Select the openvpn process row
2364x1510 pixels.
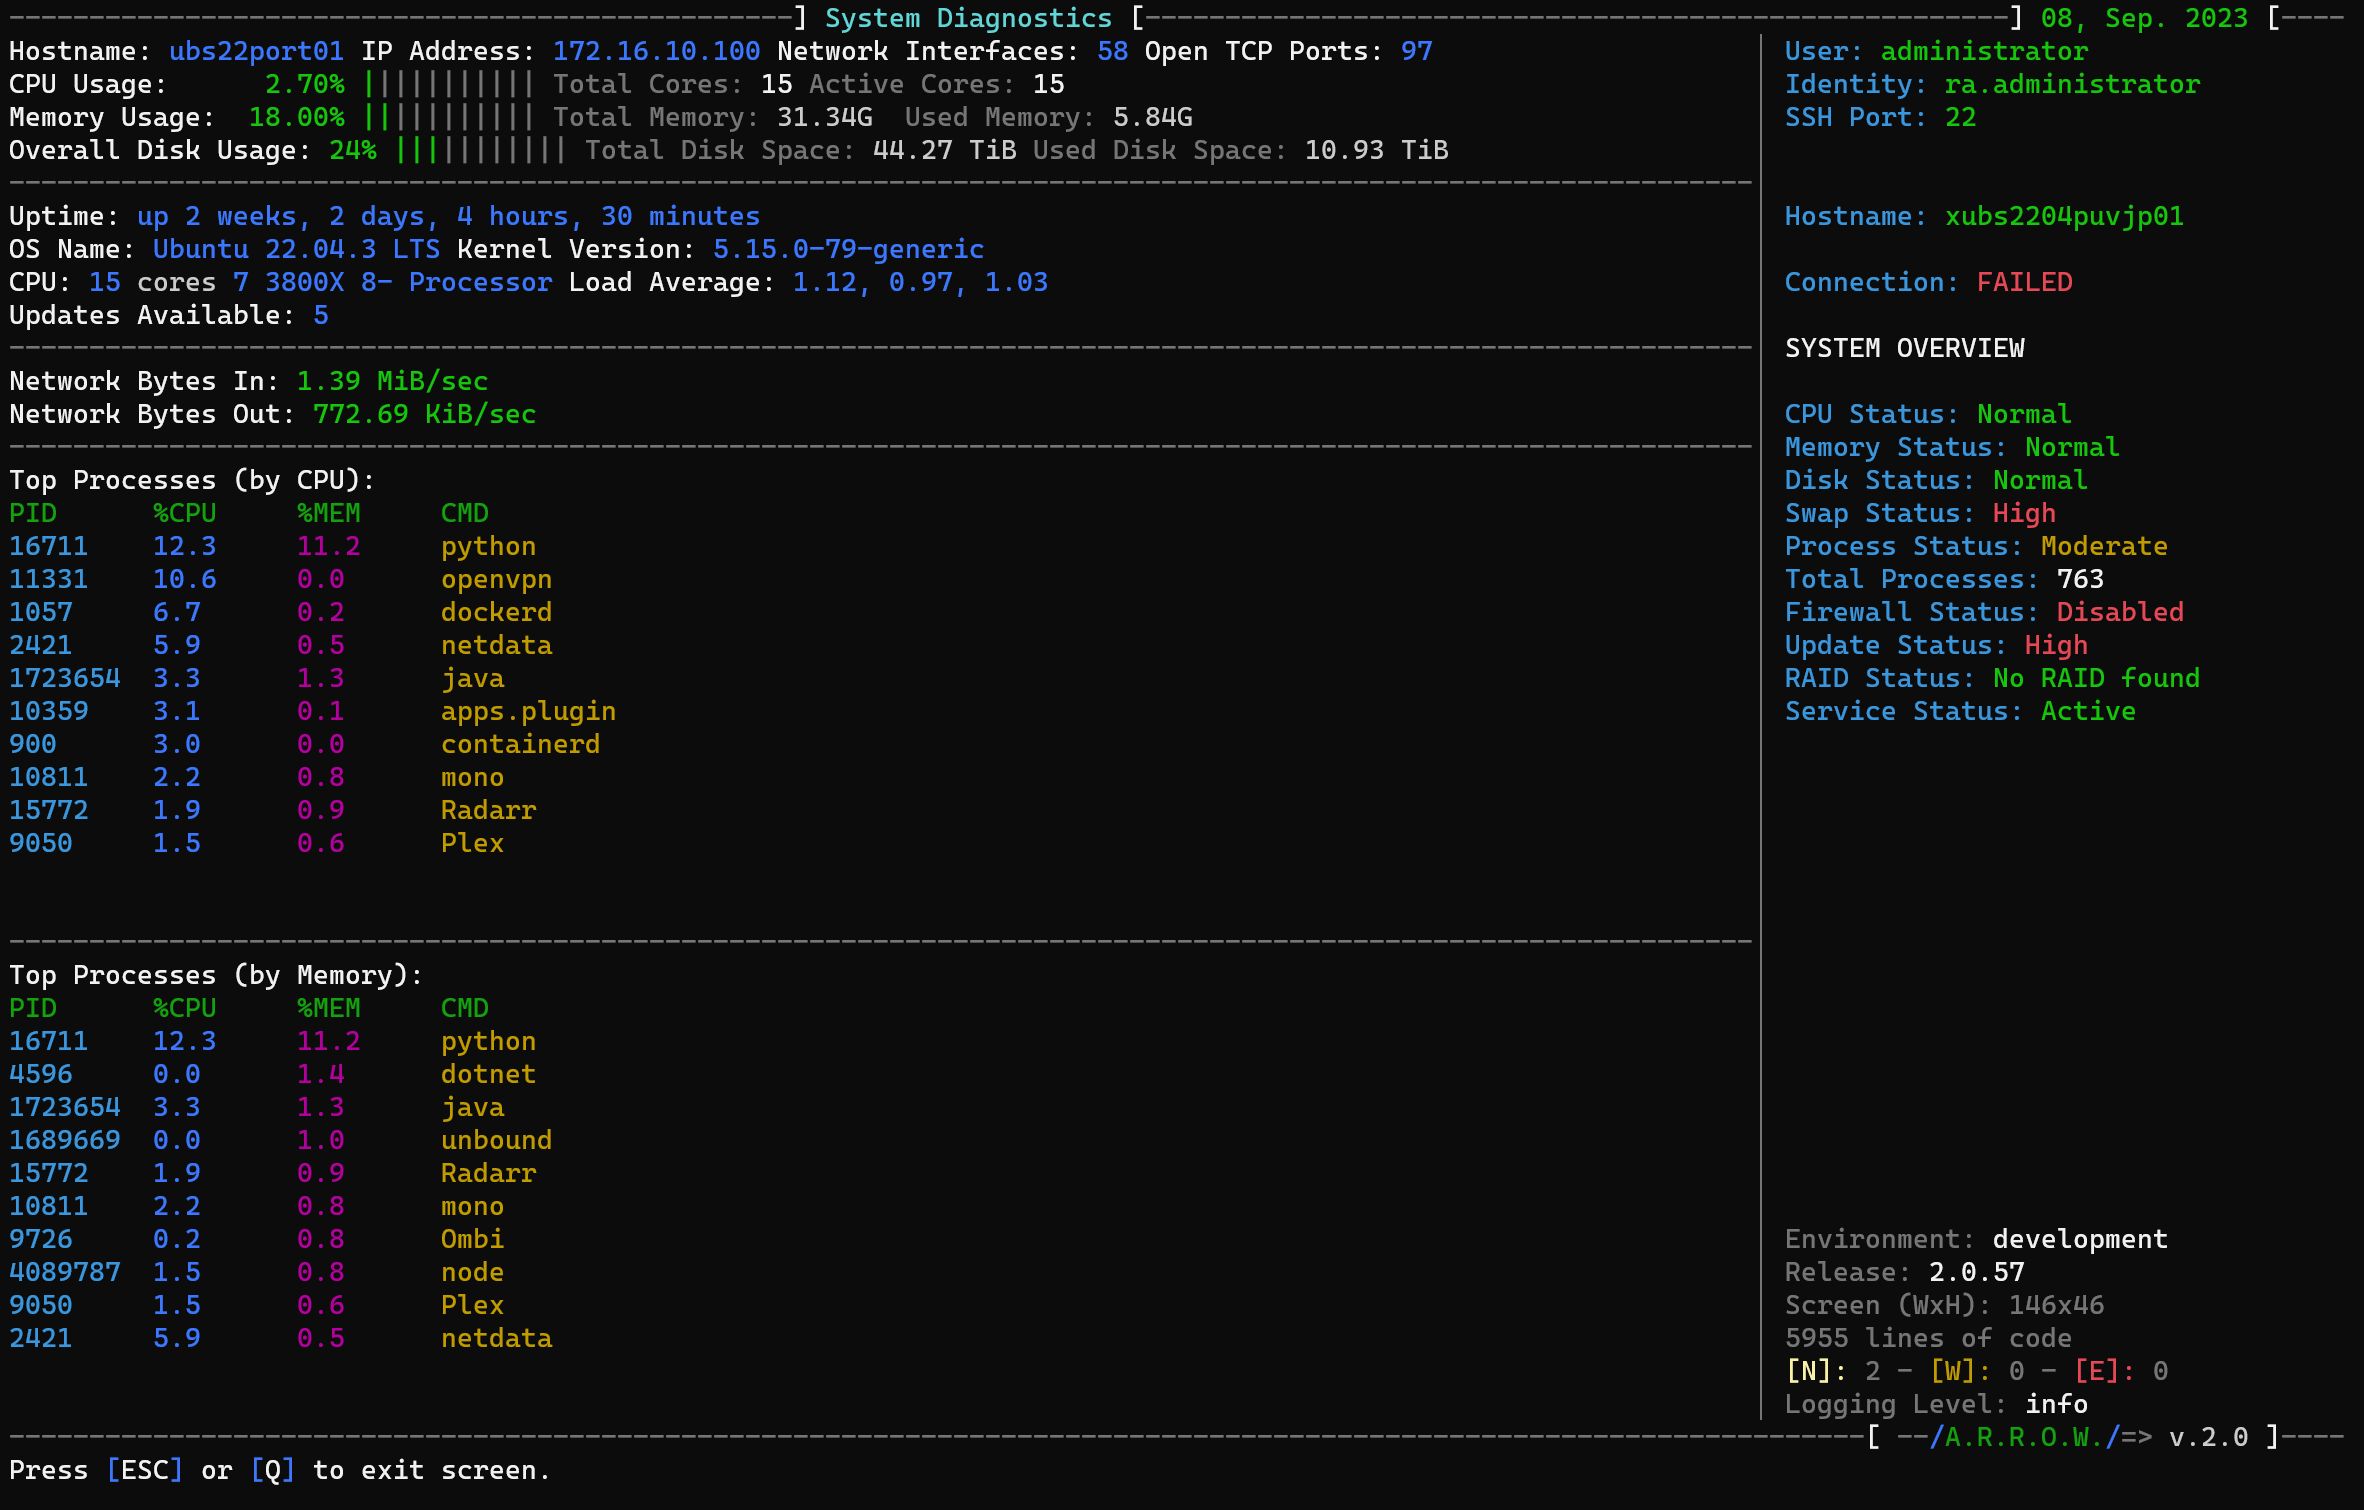point(496,579)
